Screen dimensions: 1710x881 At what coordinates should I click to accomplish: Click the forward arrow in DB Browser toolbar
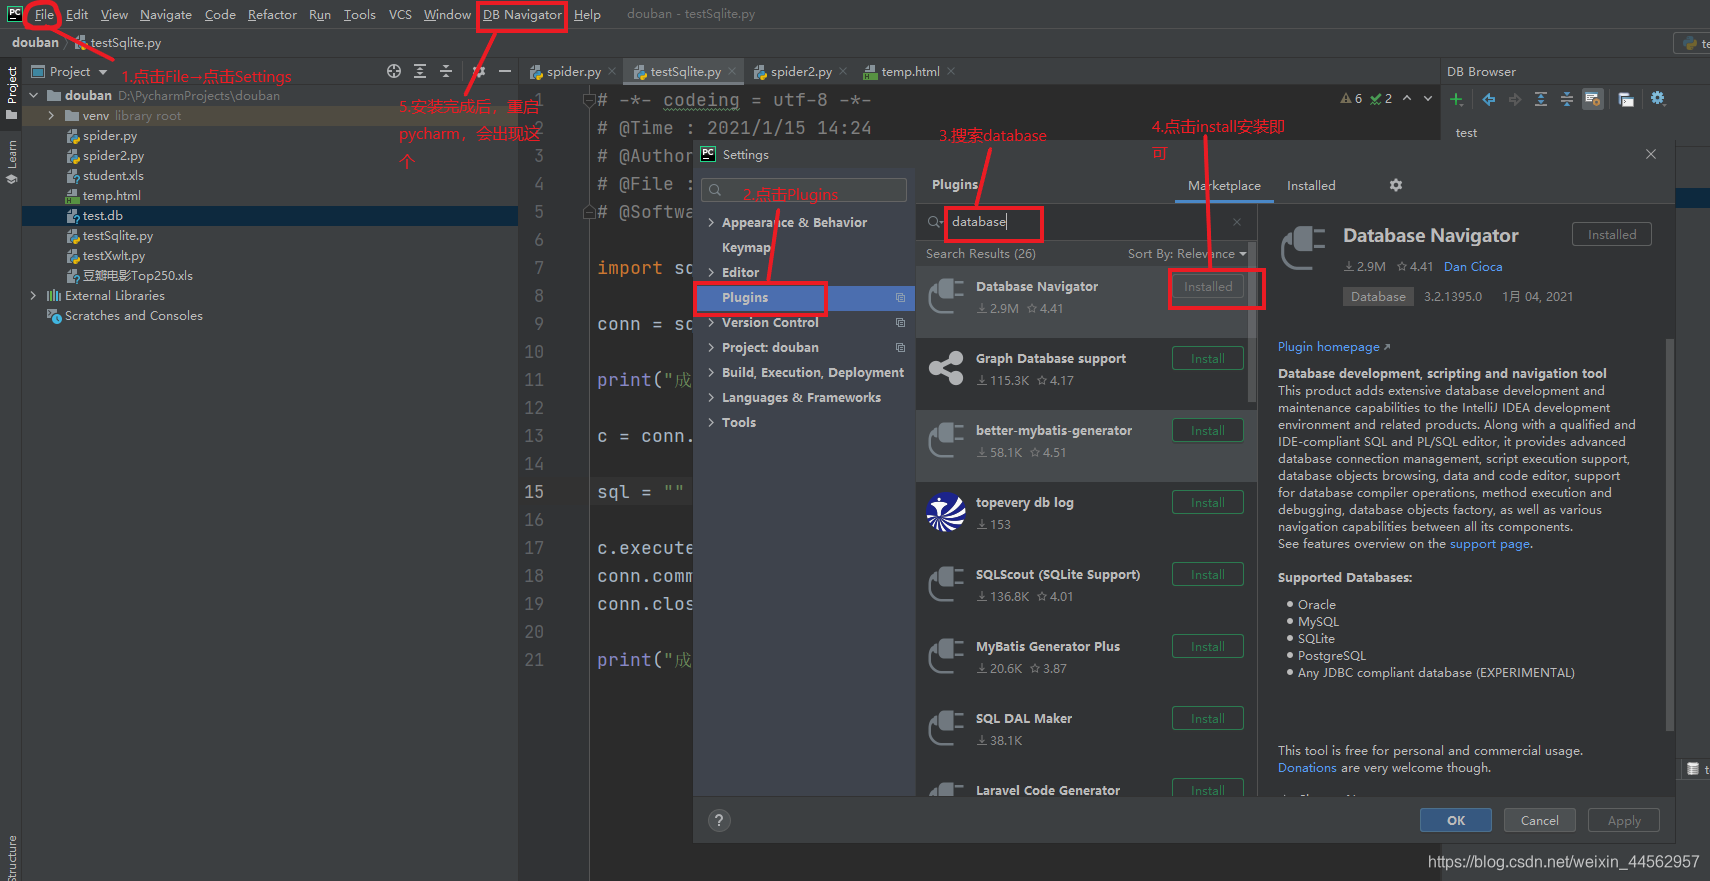tap(1515, 99)
